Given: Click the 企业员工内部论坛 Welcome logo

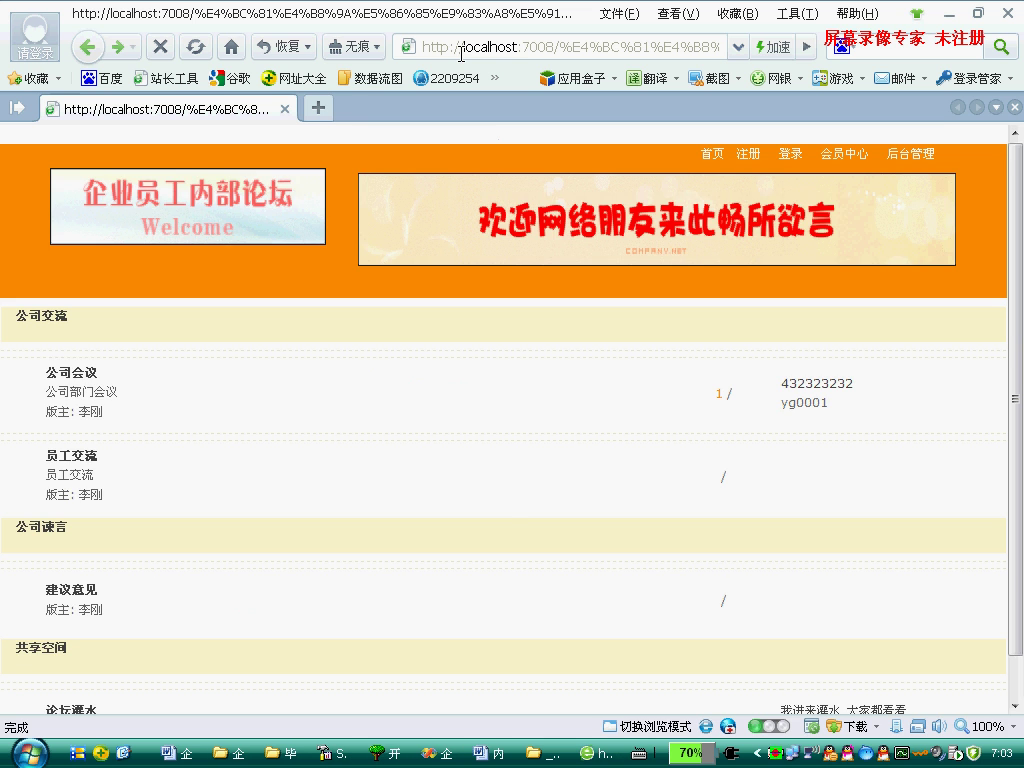Looking at the screenshot, I should point(188,206).
